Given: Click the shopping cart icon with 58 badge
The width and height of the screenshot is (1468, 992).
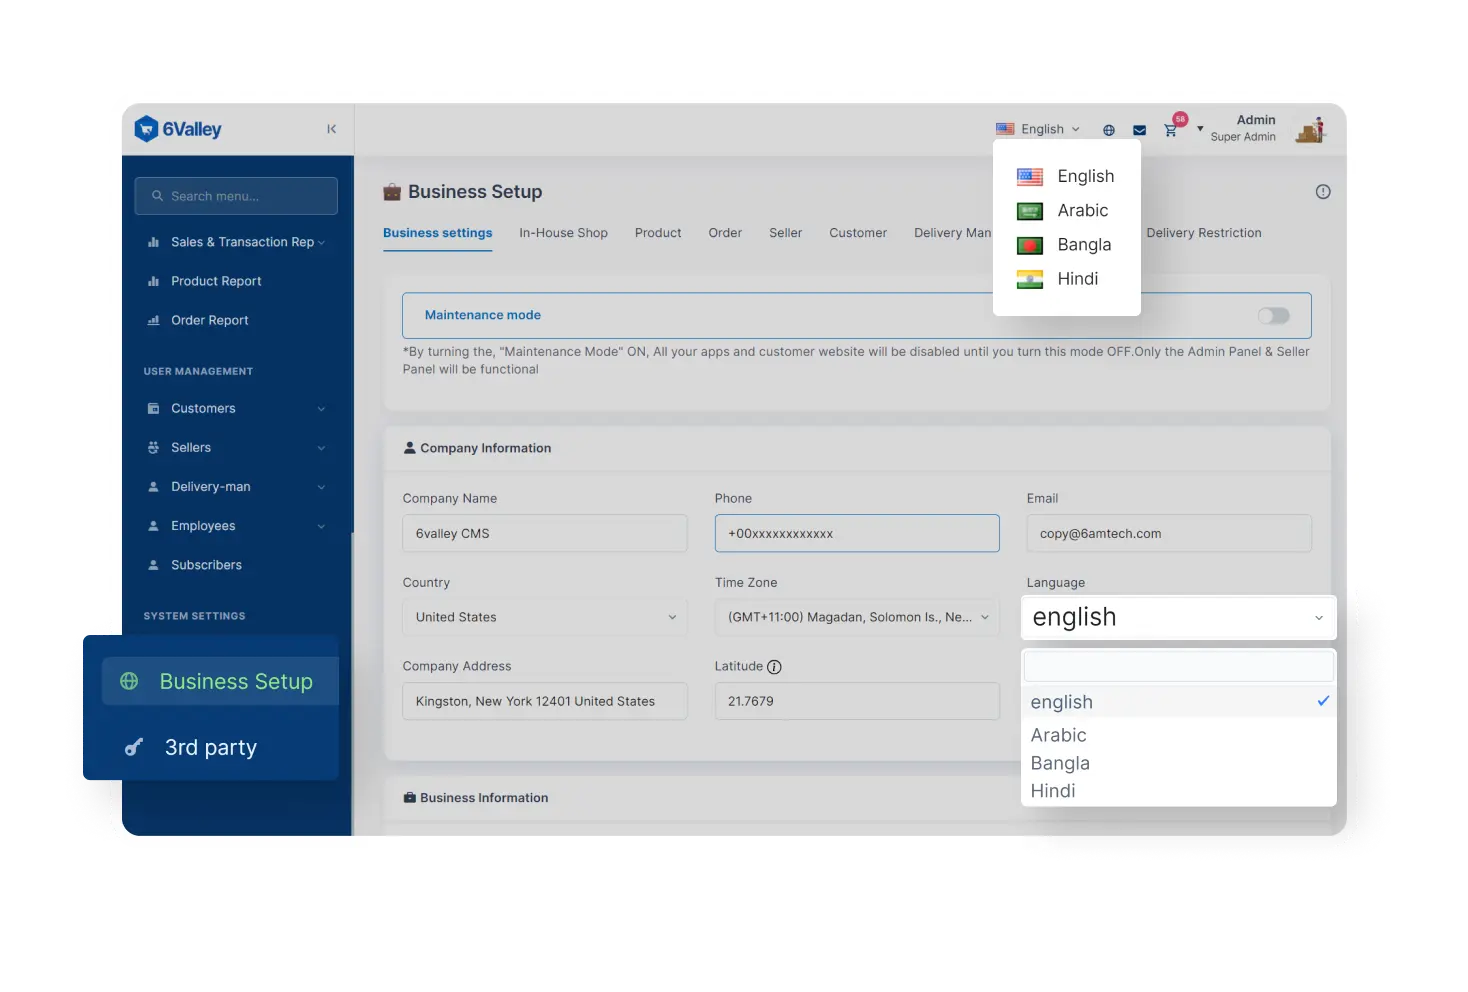Looking at the screenshot, I should pos(1171,130).
